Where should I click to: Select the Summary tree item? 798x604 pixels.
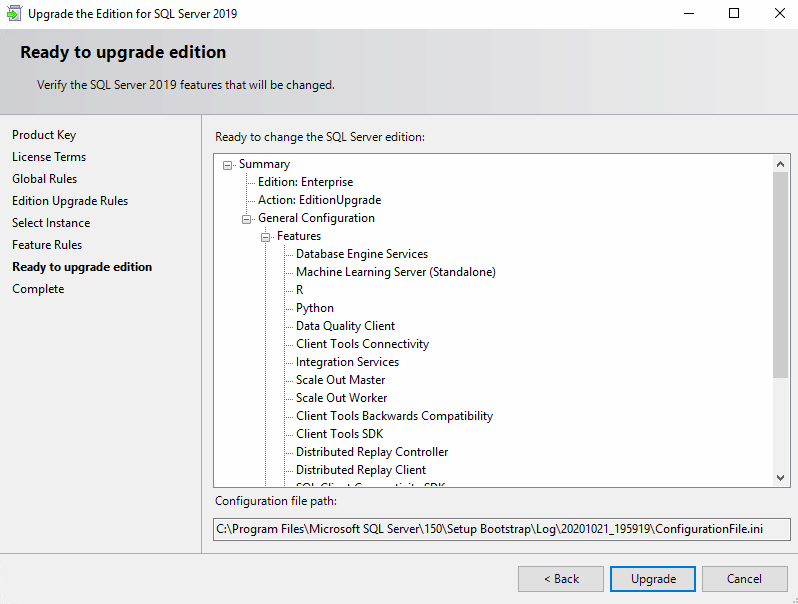(265, 164)
